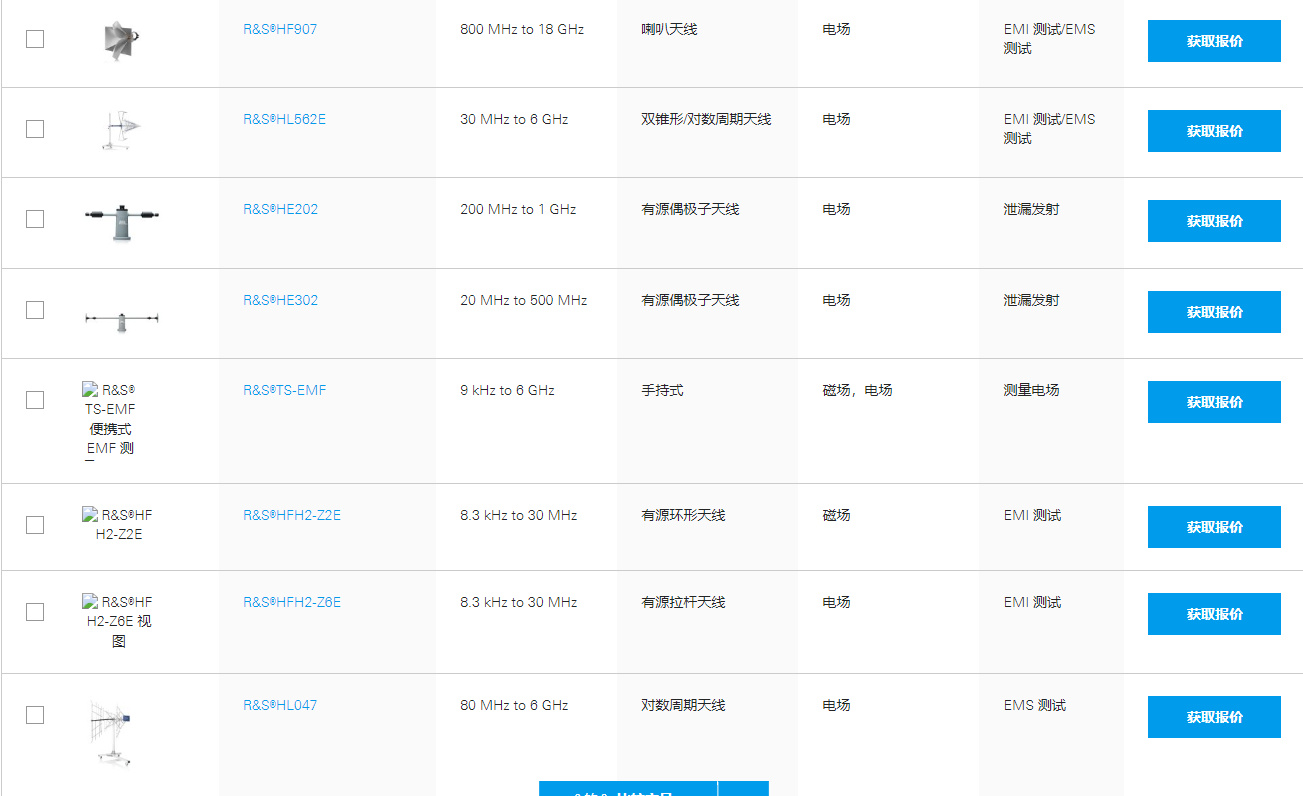Click 获取报价 for the R&S HF907
Viewport: 1303px width, 796px height.
[x=1213, y=41]
